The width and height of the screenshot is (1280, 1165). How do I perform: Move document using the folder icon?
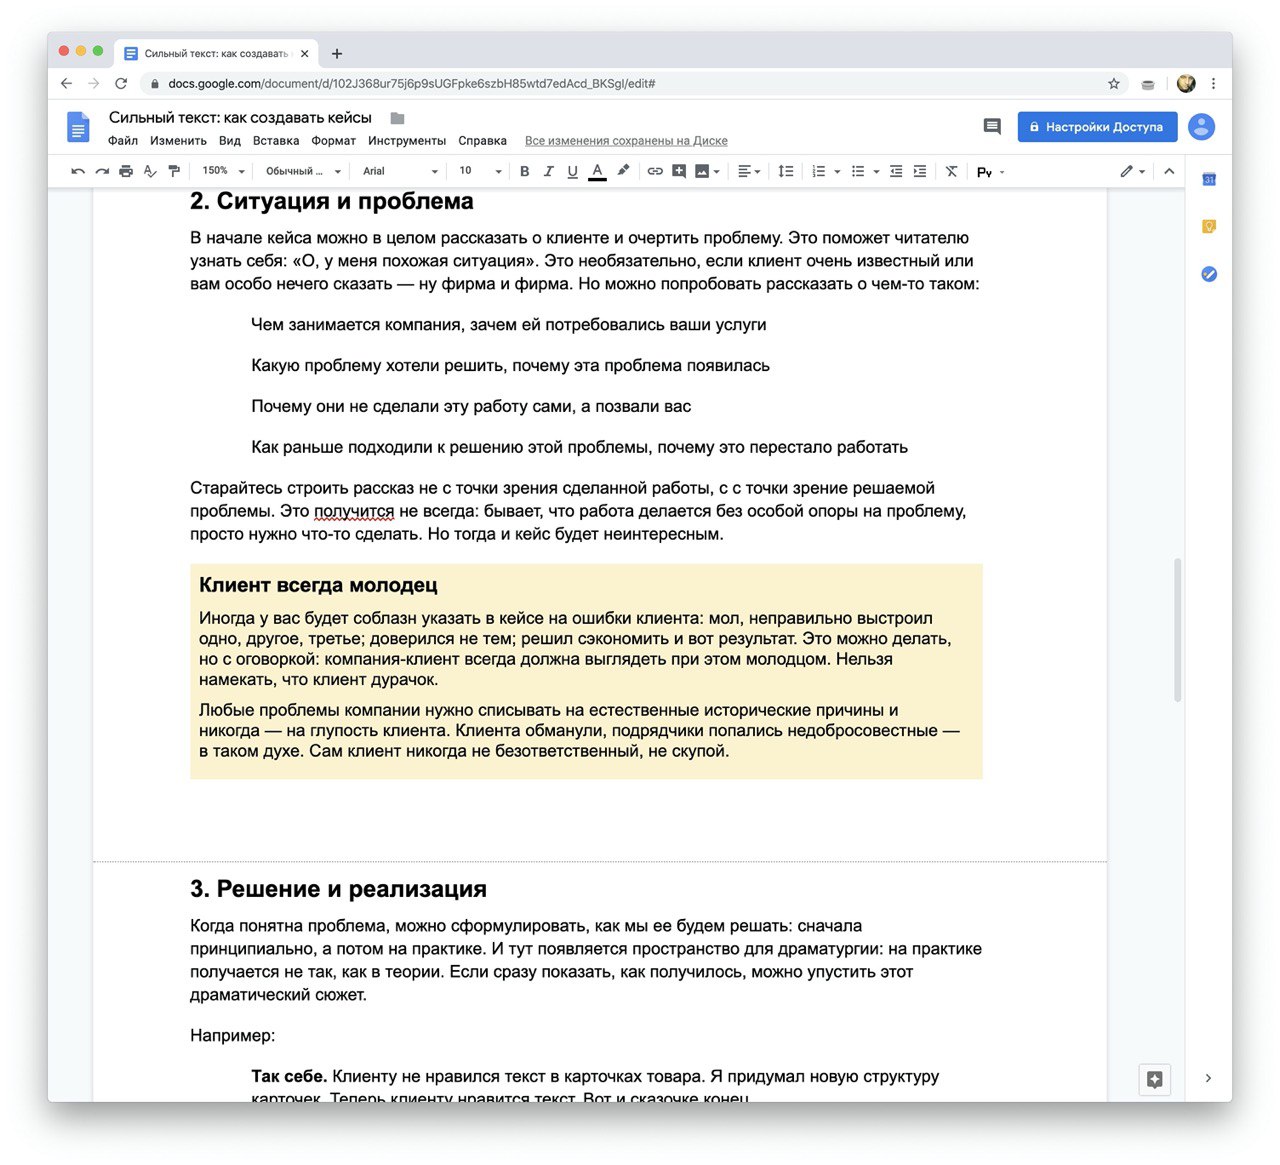pyautogui.click(x=397, y=118)
